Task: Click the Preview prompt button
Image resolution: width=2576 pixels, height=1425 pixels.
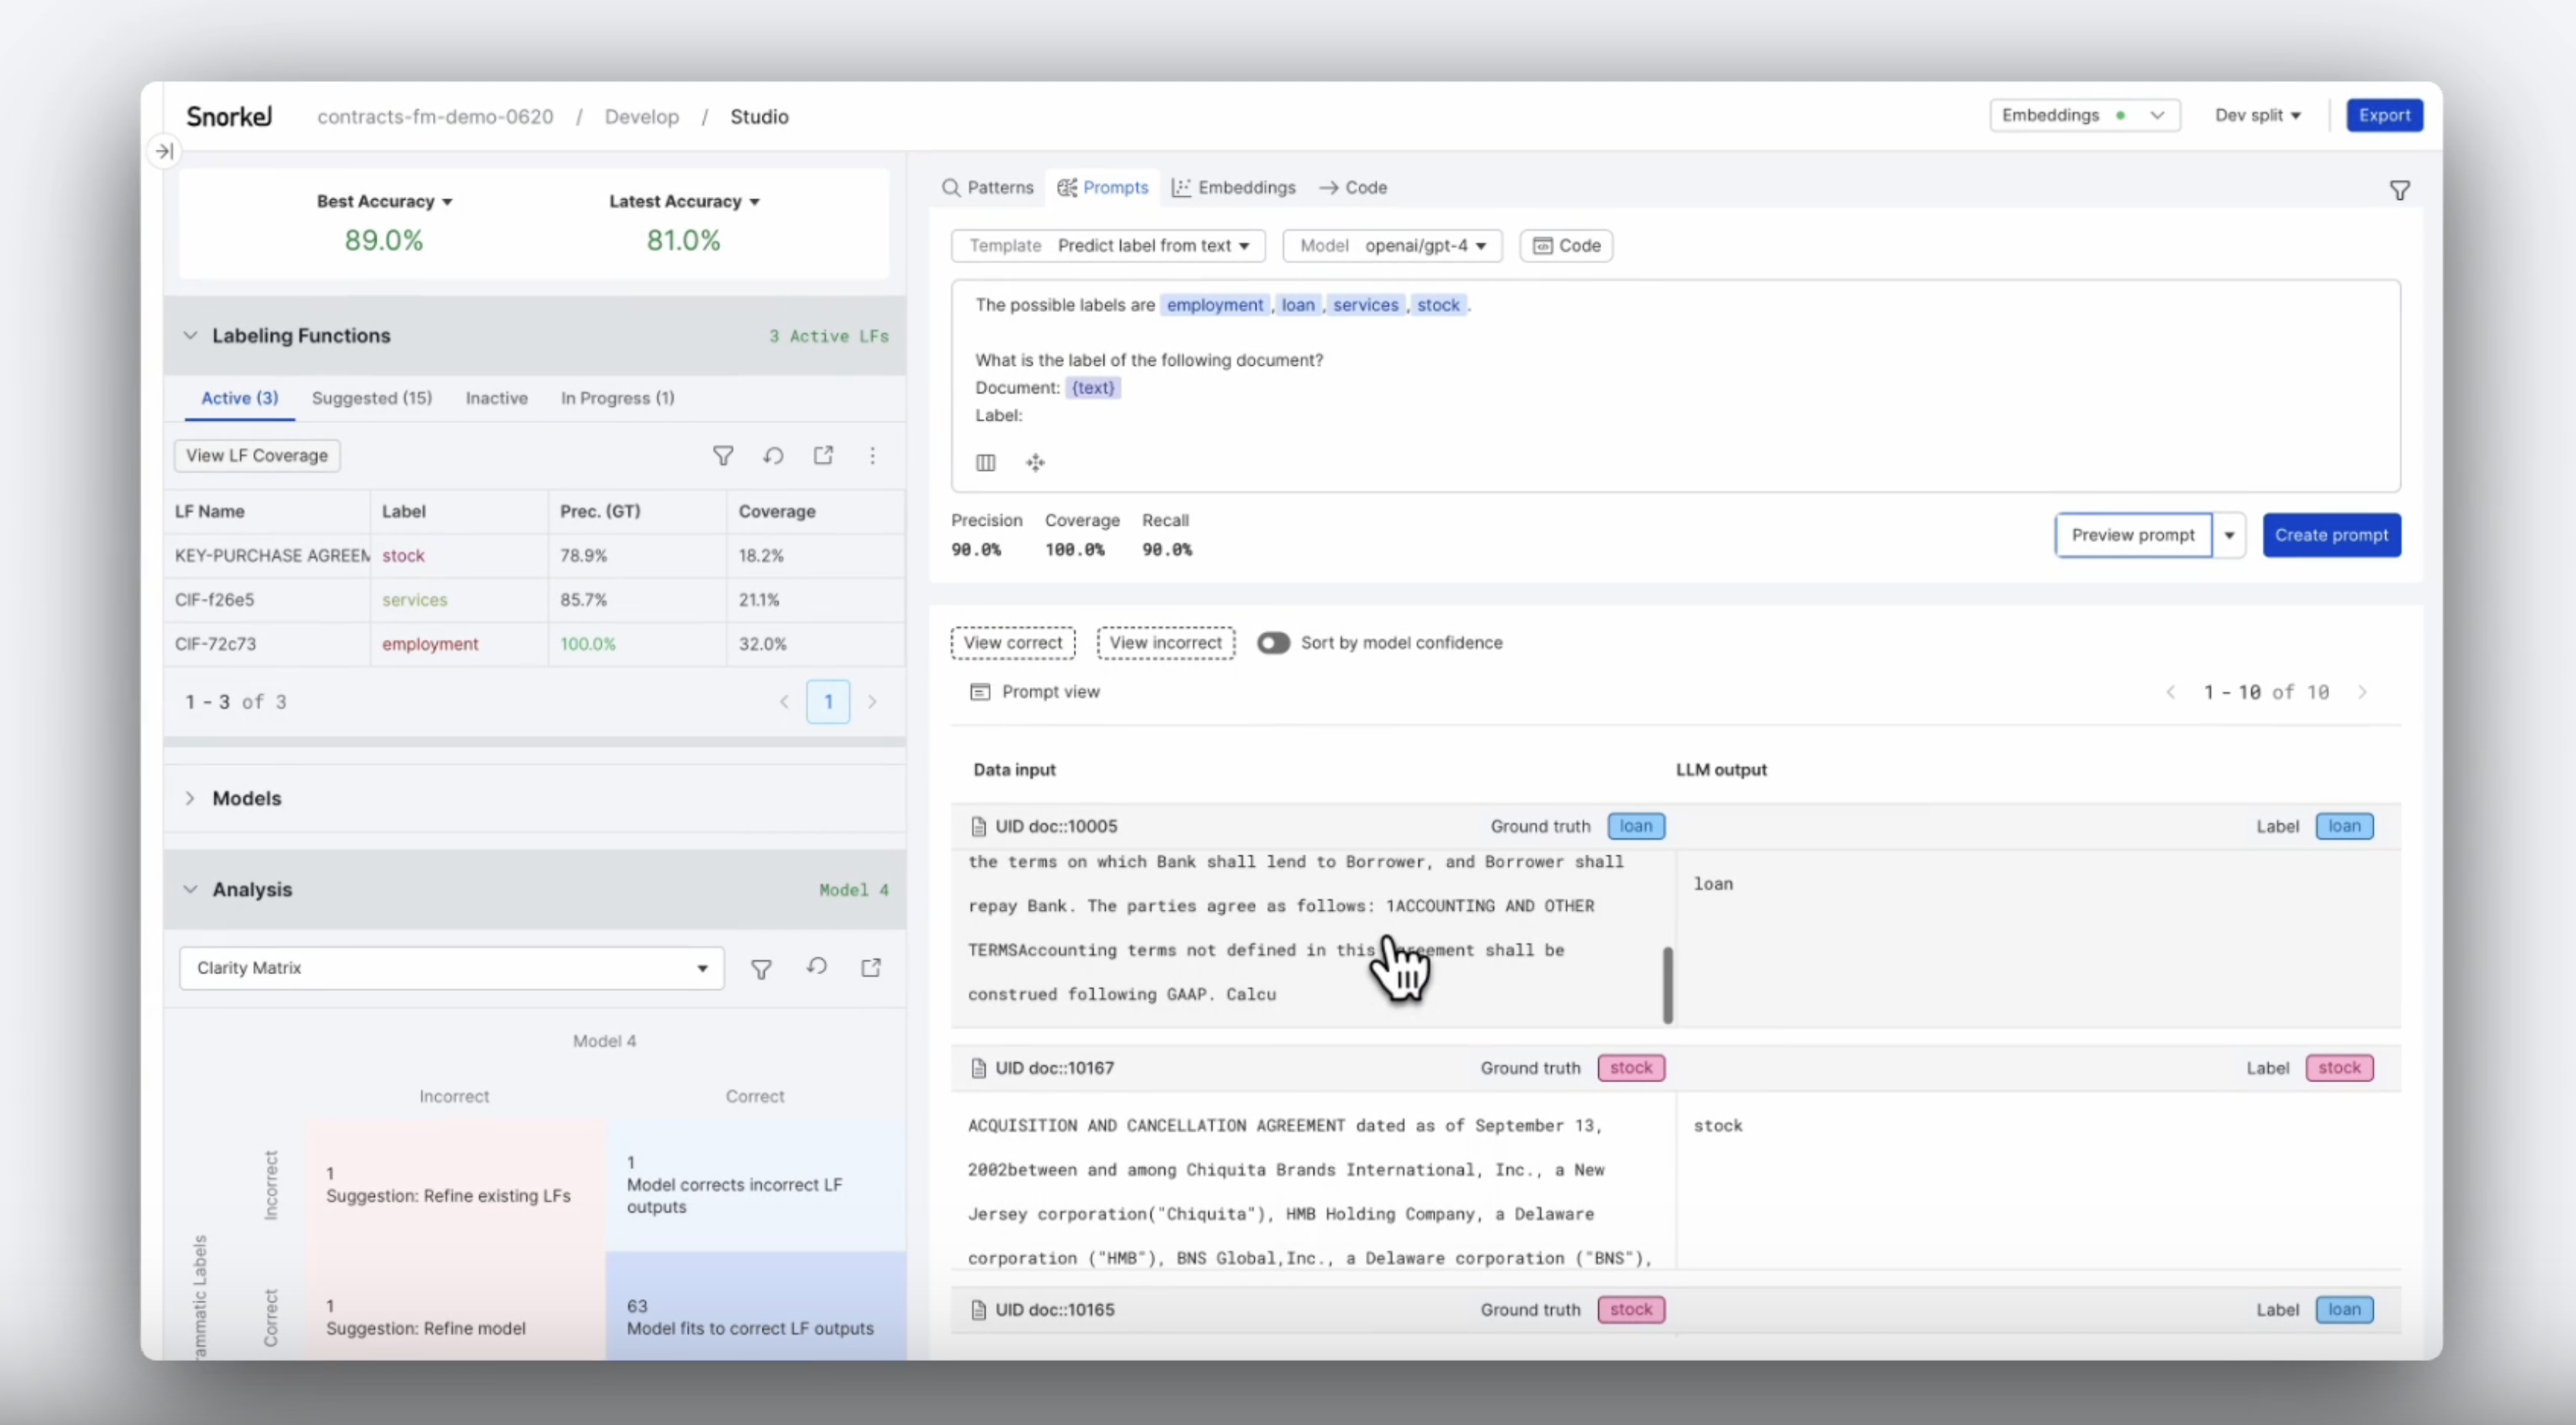Action: tap(2134, 535)
